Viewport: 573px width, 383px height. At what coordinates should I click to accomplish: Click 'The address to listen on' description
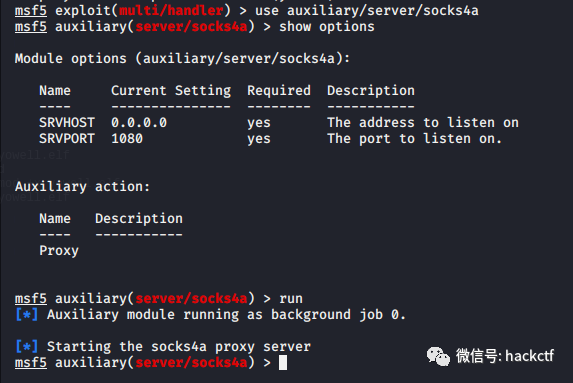click(x=423, y=122)
